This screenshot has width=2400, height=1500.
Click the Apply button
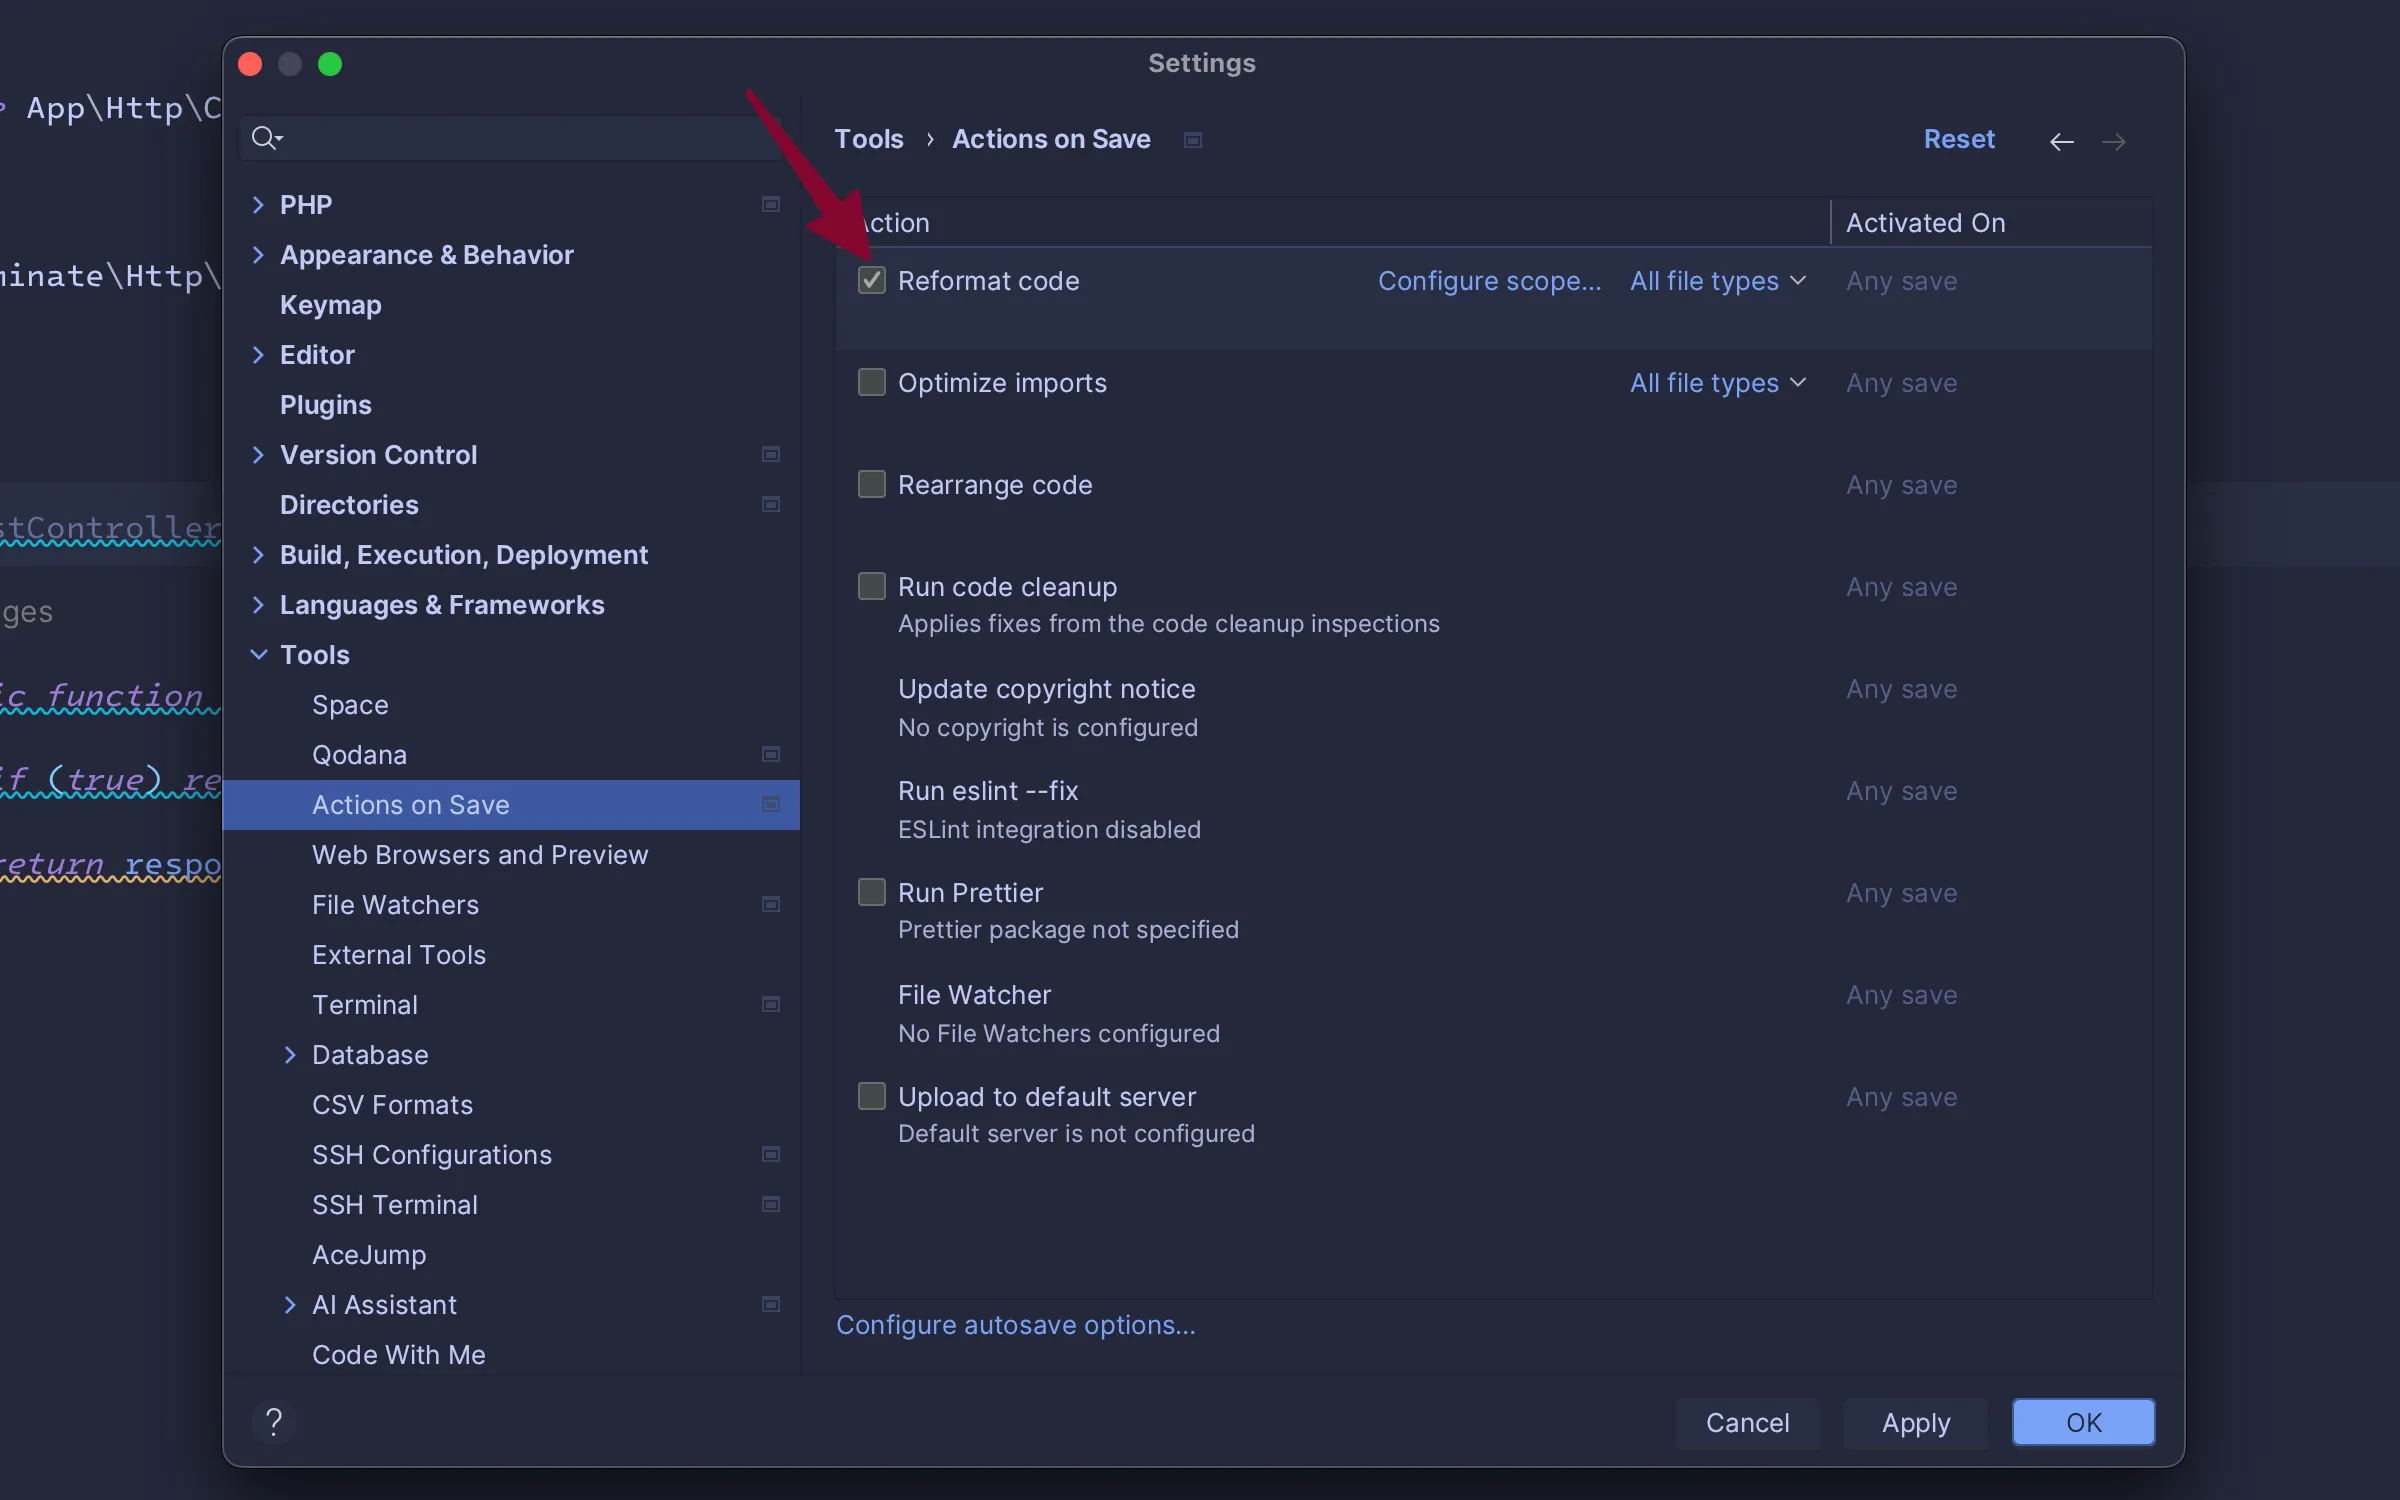point(1916,1422)
